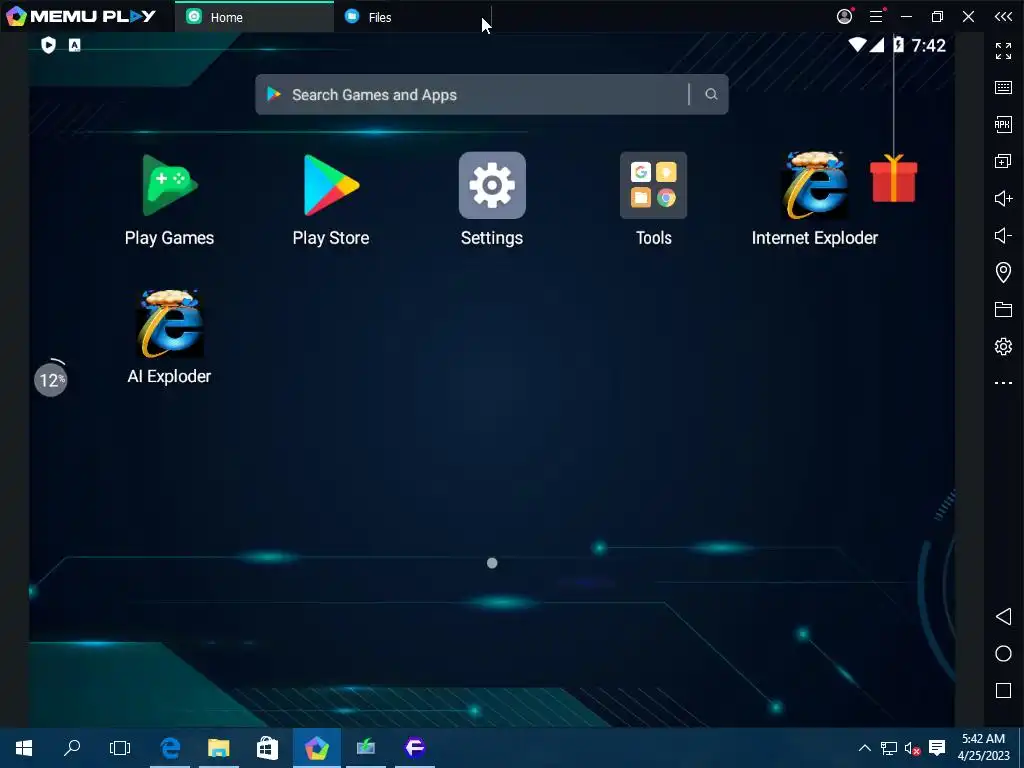Tap the Android Home circle button
The width and height of the screenshot is (1024, 768).
[x=1003, y=654]
